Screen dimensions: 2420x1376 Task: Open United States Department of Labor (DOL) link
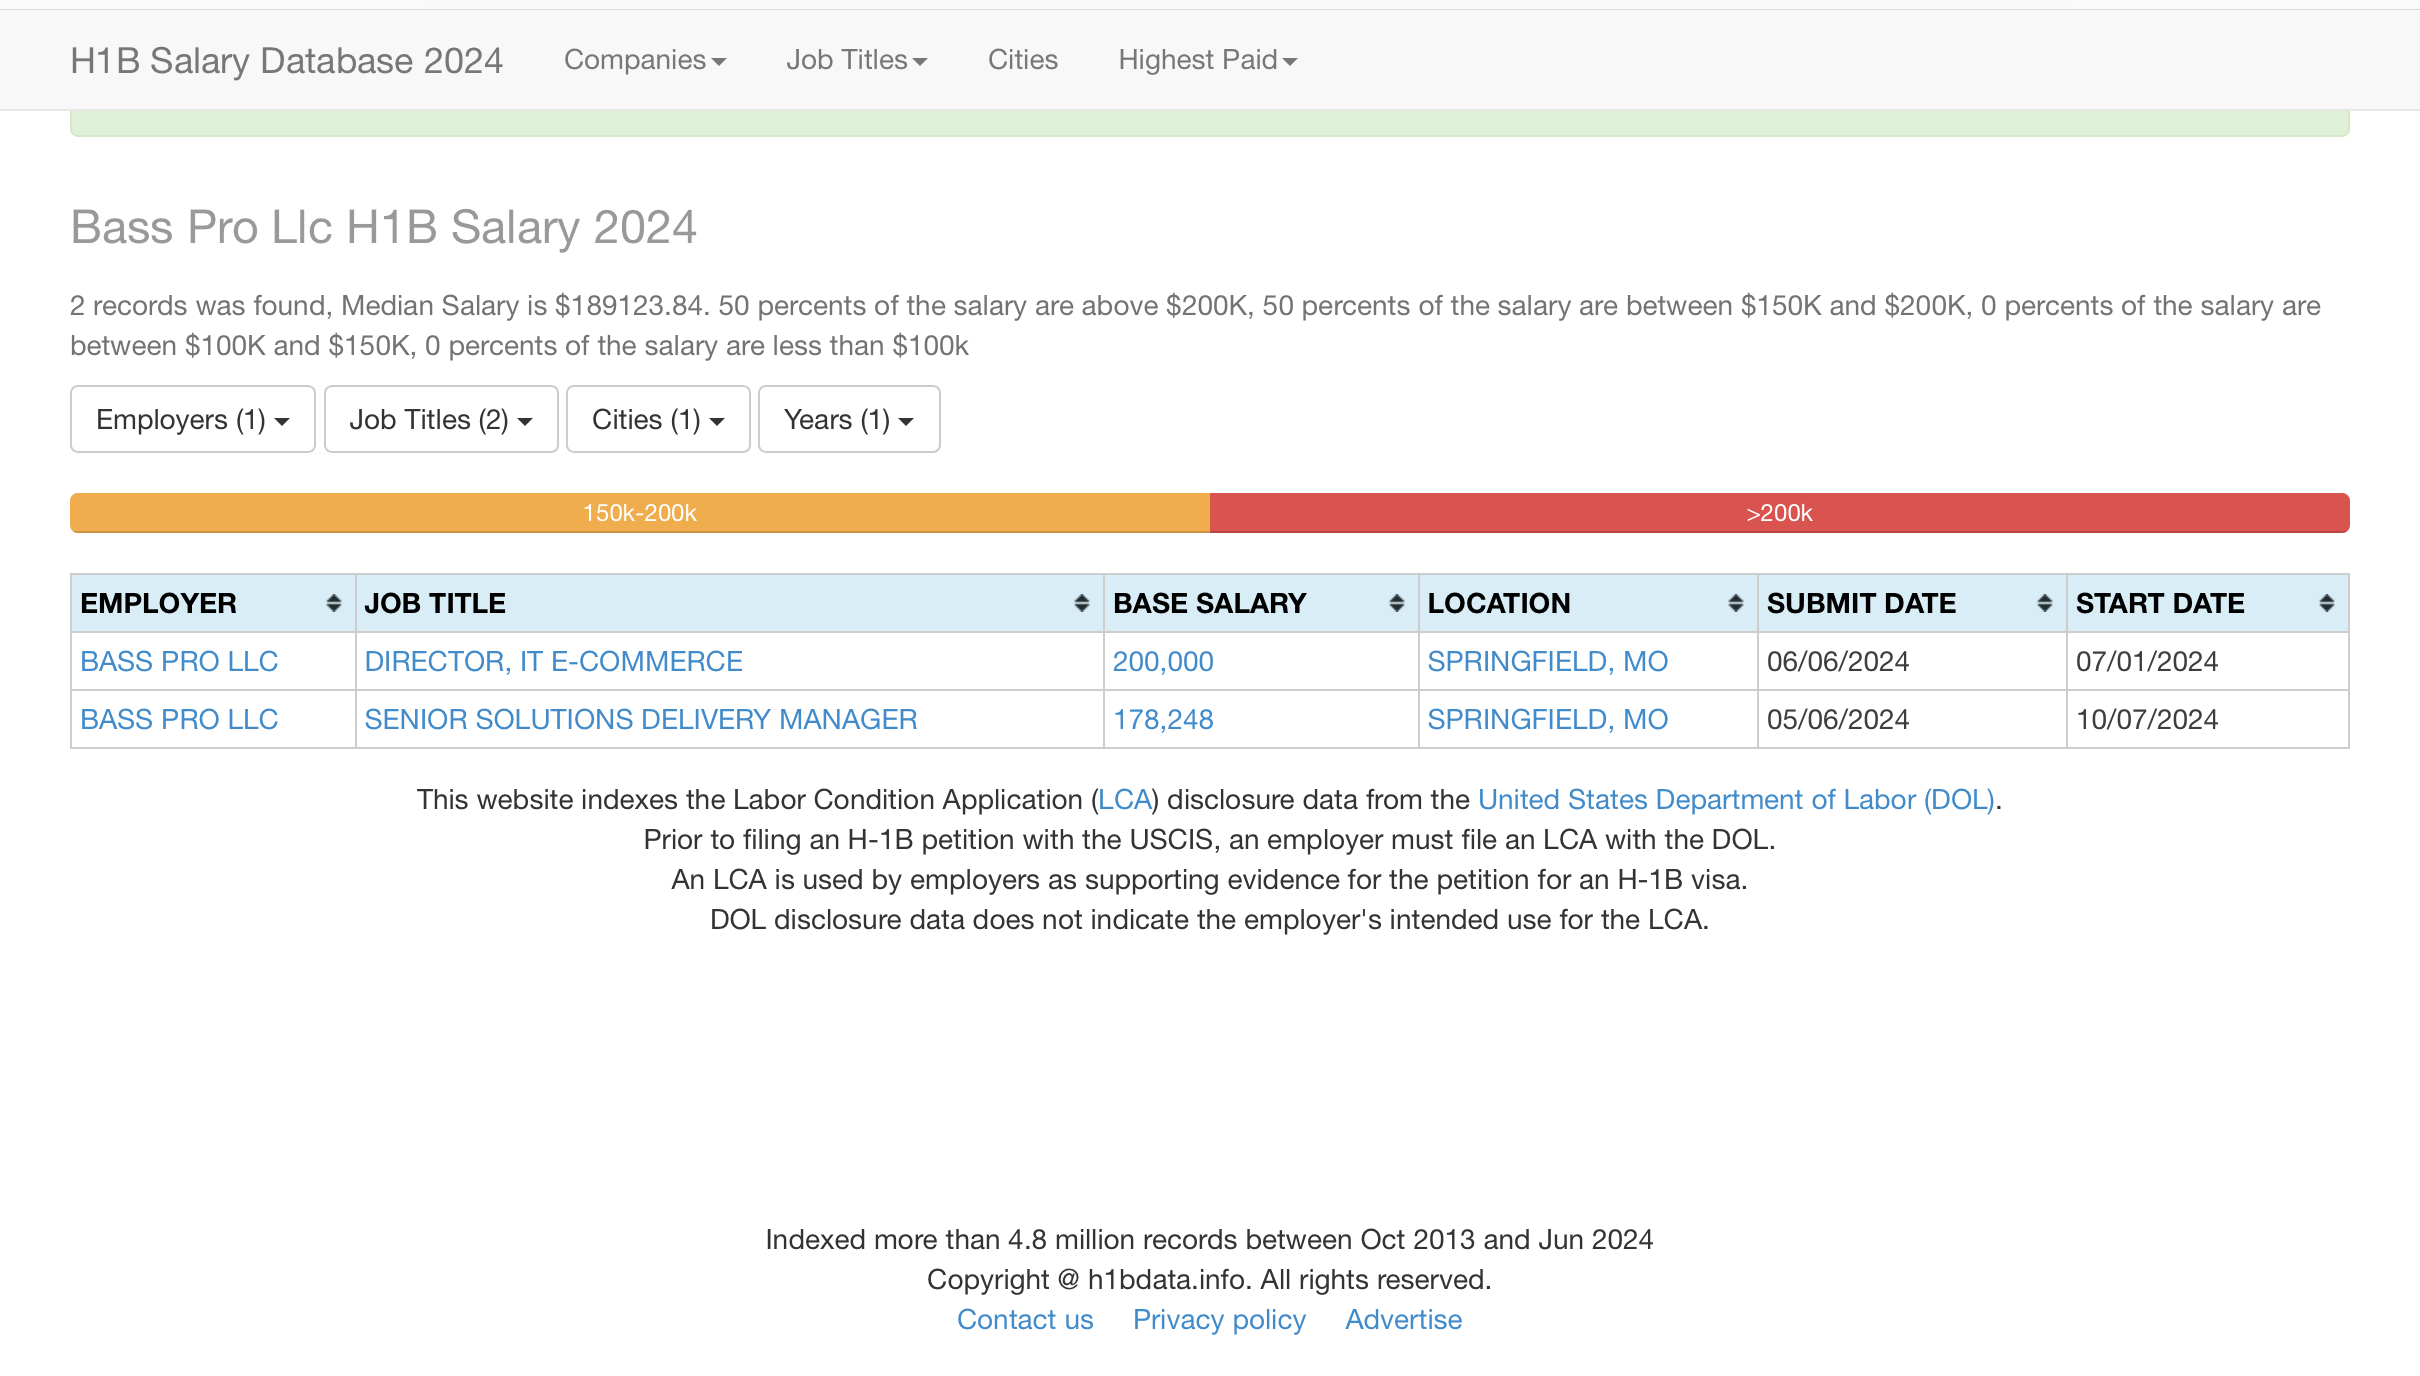1737,799
